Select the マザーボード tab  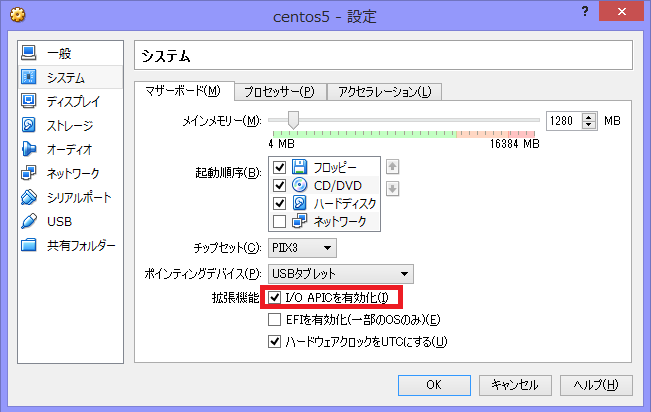coord(183,91)
